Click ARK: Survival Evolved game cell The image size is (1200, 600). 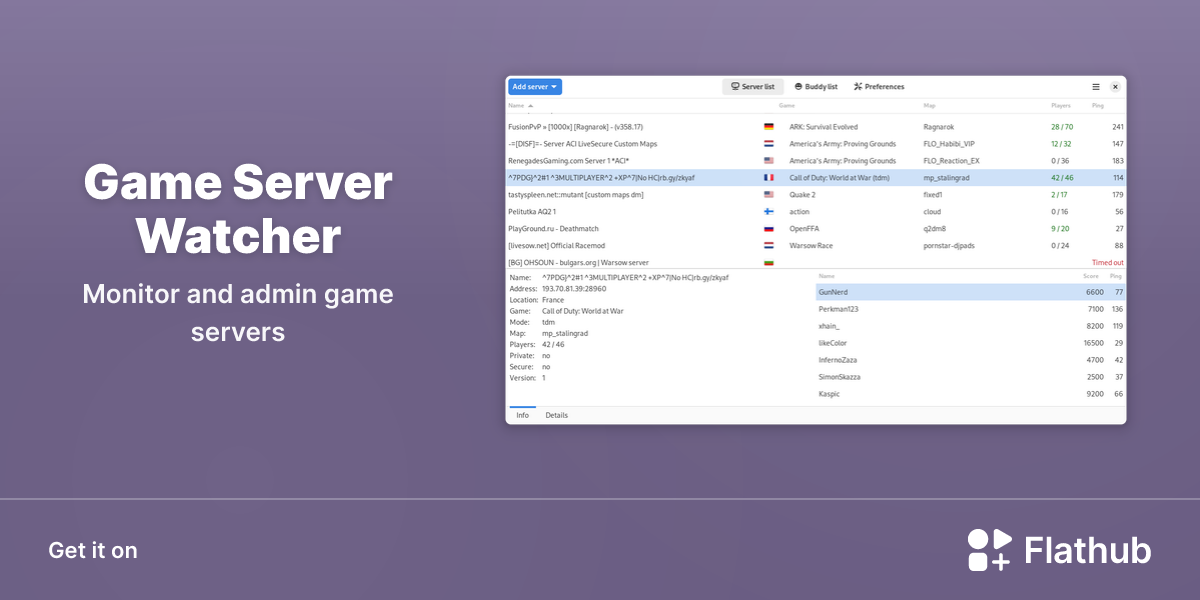823,127
